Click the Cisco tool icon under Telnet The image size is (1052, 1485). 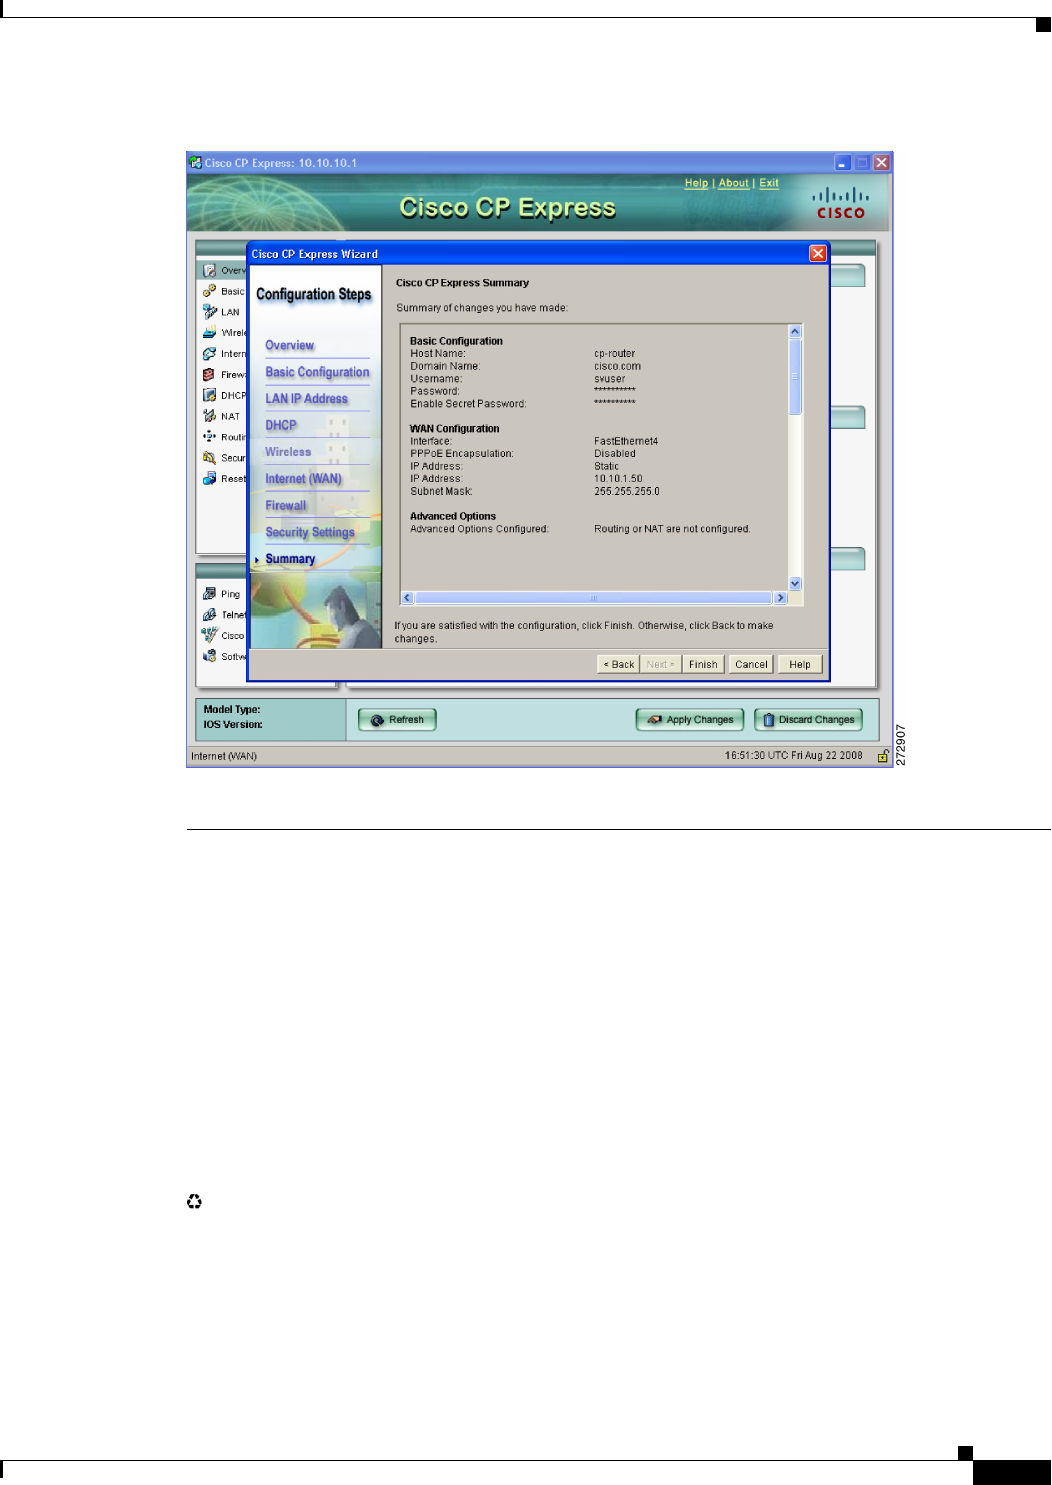tap(210, 635)
